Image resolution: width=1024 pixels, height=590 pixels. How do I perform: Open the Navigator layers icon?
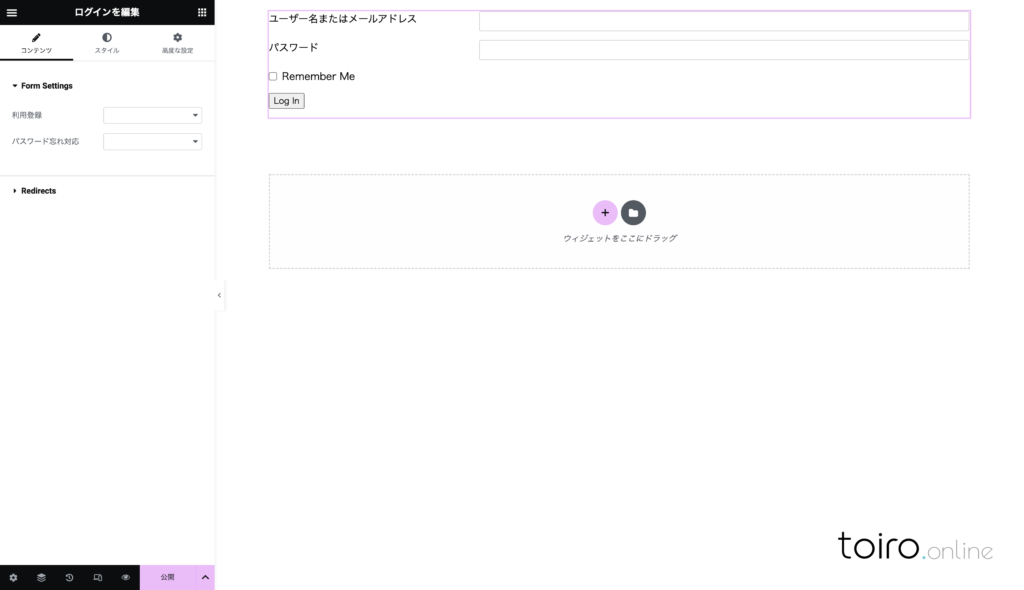point(41,577)
